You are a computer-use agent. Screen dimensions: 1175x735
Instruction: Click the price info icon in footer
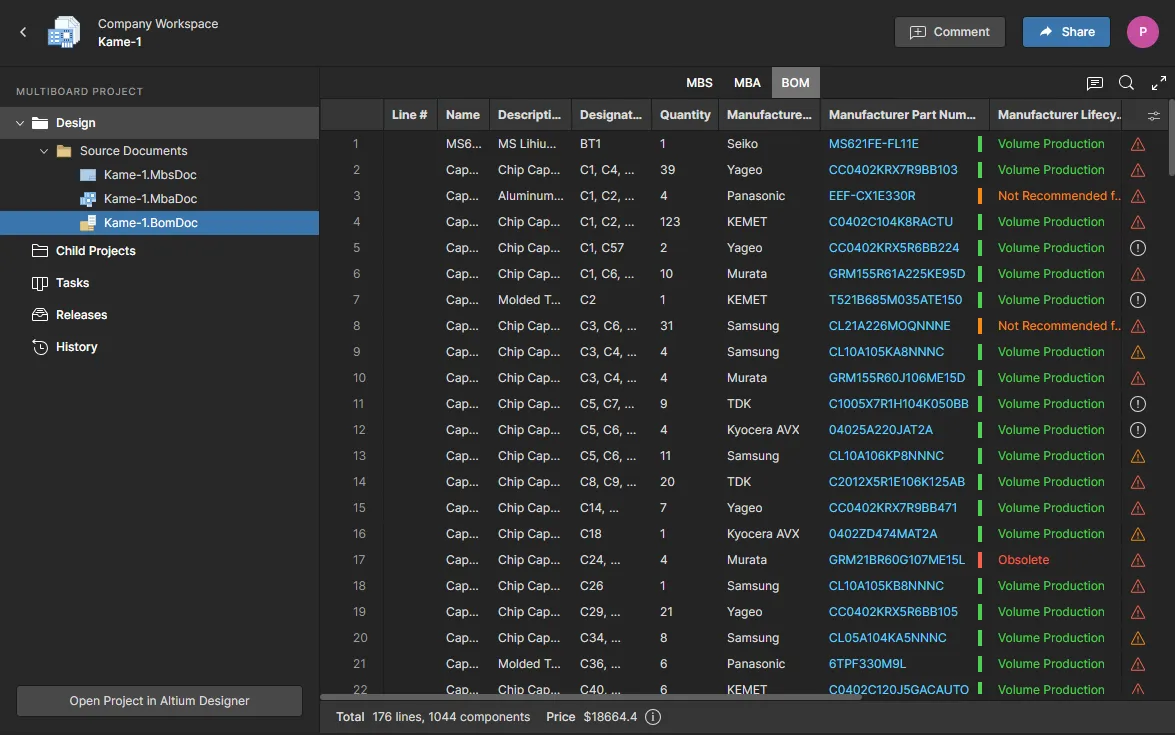click(653, 717)
